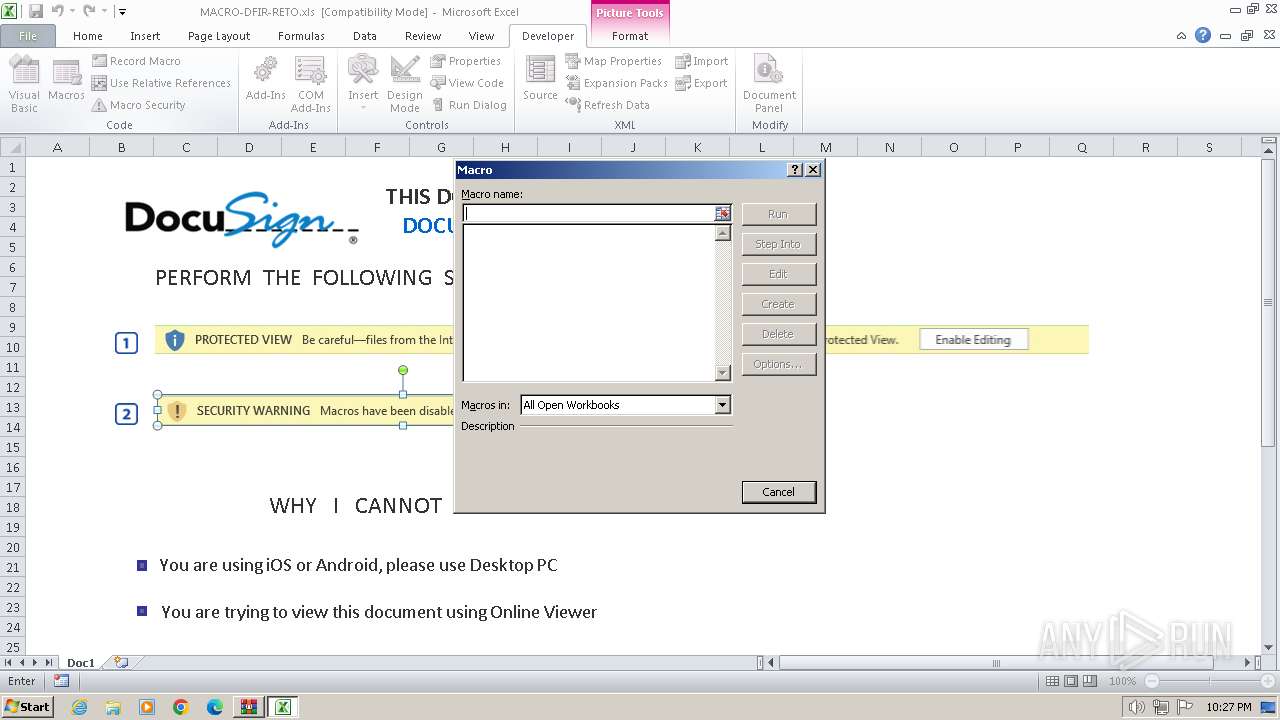Screen dimensions: 1280x720
Task: Launch Internet Explorer from taskbar
Action: click(x=79, y=707)
